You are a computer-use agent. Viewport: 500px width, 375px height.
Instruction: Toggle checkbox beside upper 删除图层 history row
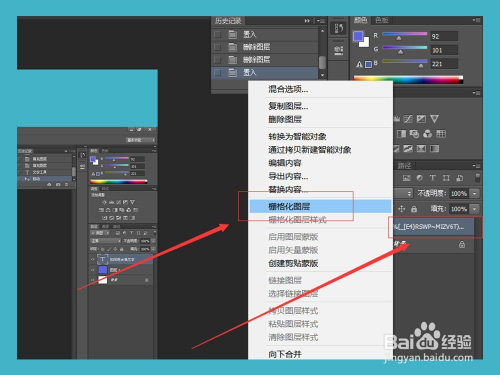[x=217, y=47]
